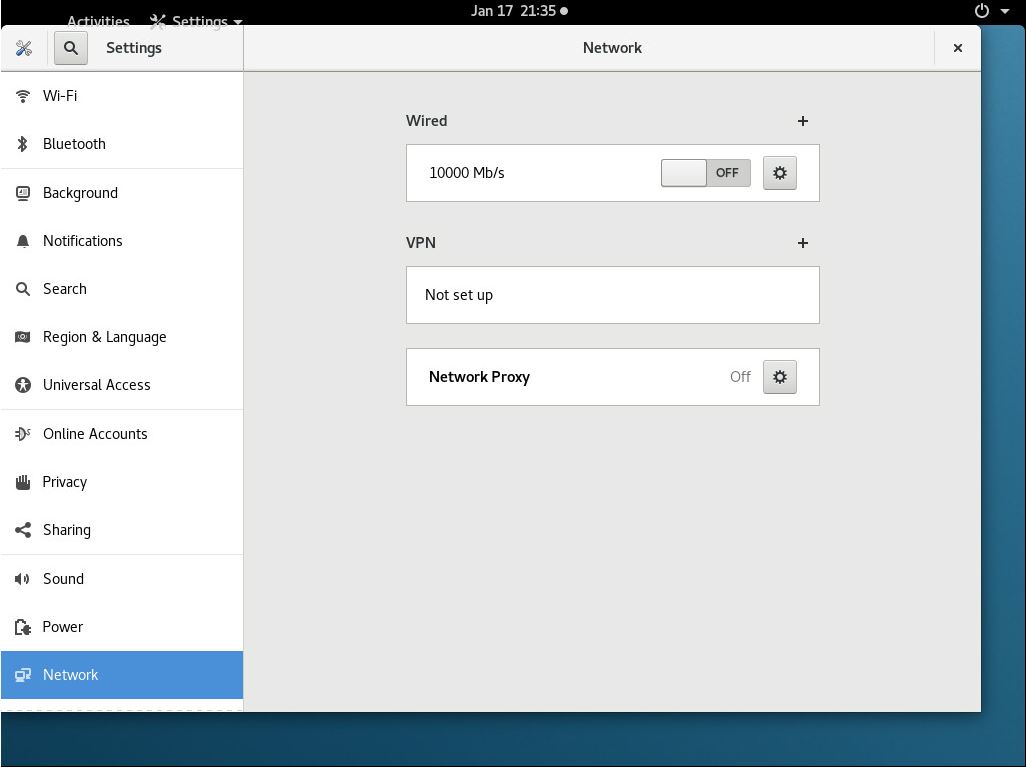Open the system power menu icon
1026x767 pixels.
(x=982, y=10)
